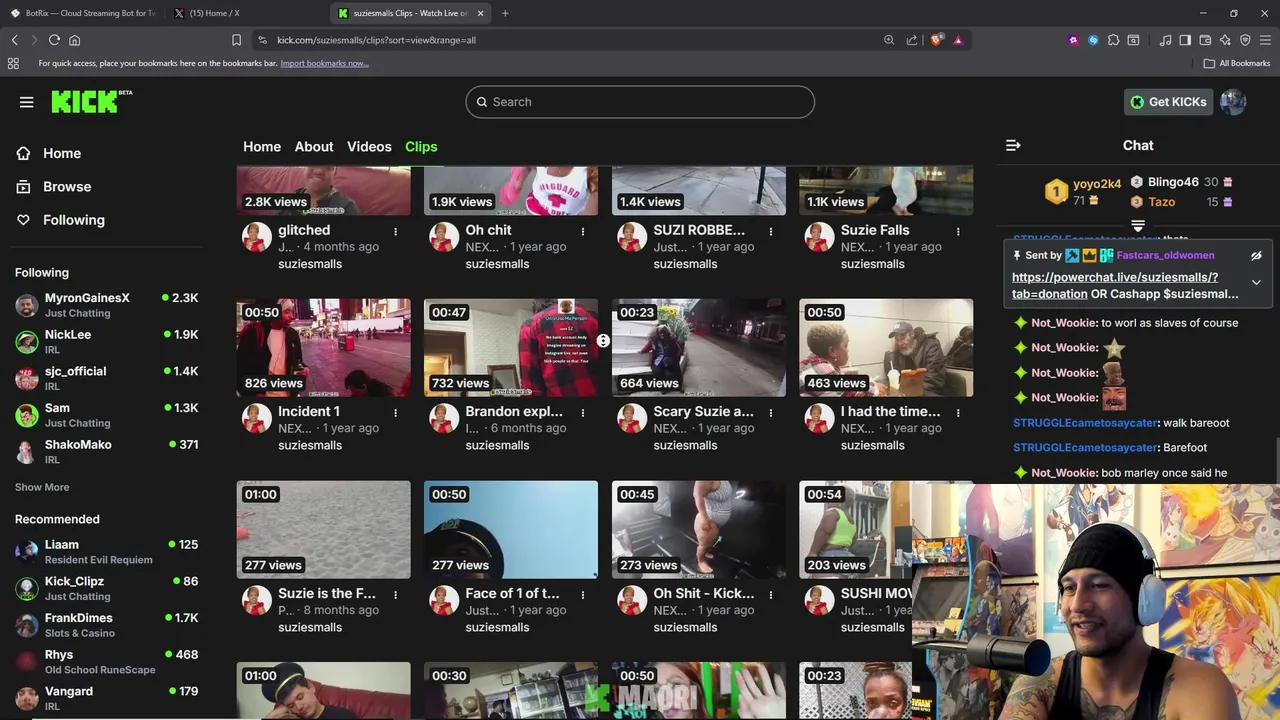Open recommended channel FrankDimes
This screenshot has width=1280, height=720.
[107, 625]
